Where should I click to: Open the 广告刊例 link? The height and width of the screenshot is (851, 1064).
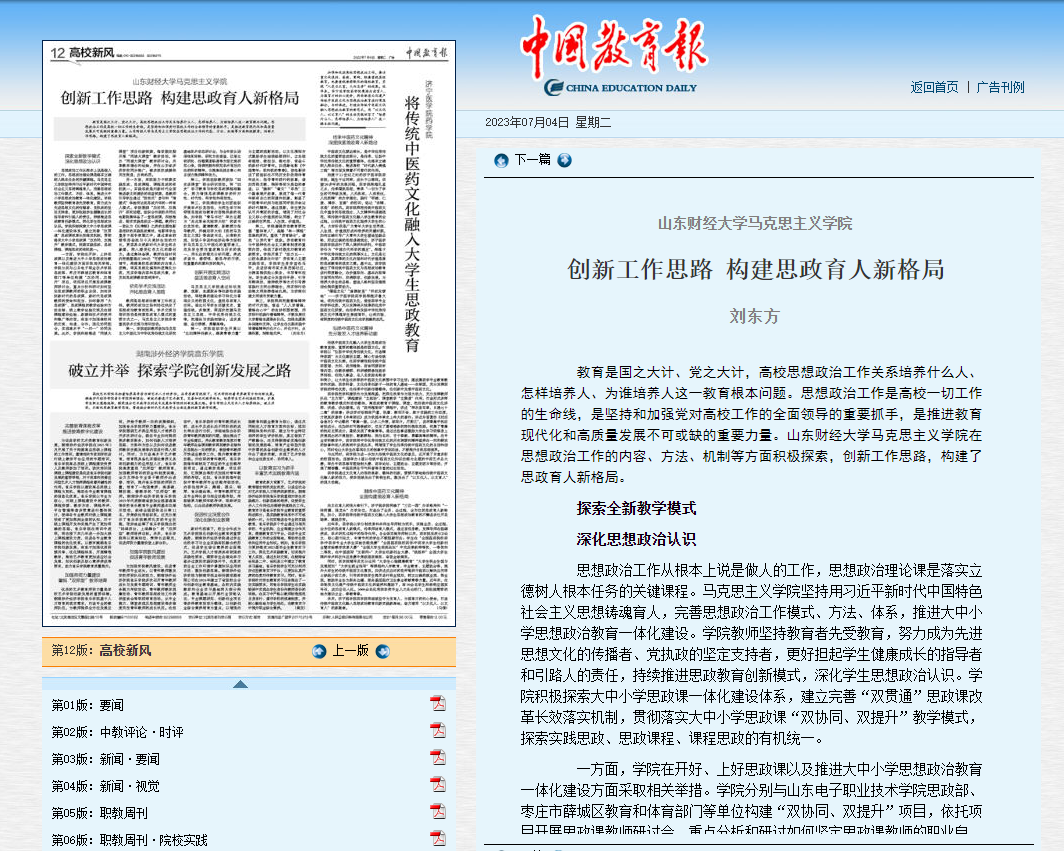click(x=1000, y=87)
